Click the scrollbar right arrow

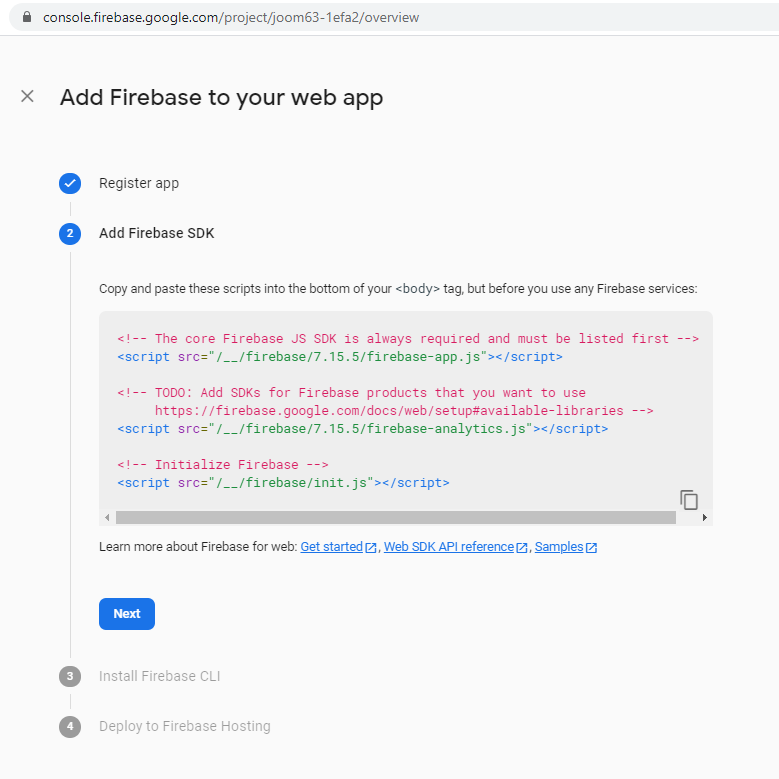[x=704, y=517]
